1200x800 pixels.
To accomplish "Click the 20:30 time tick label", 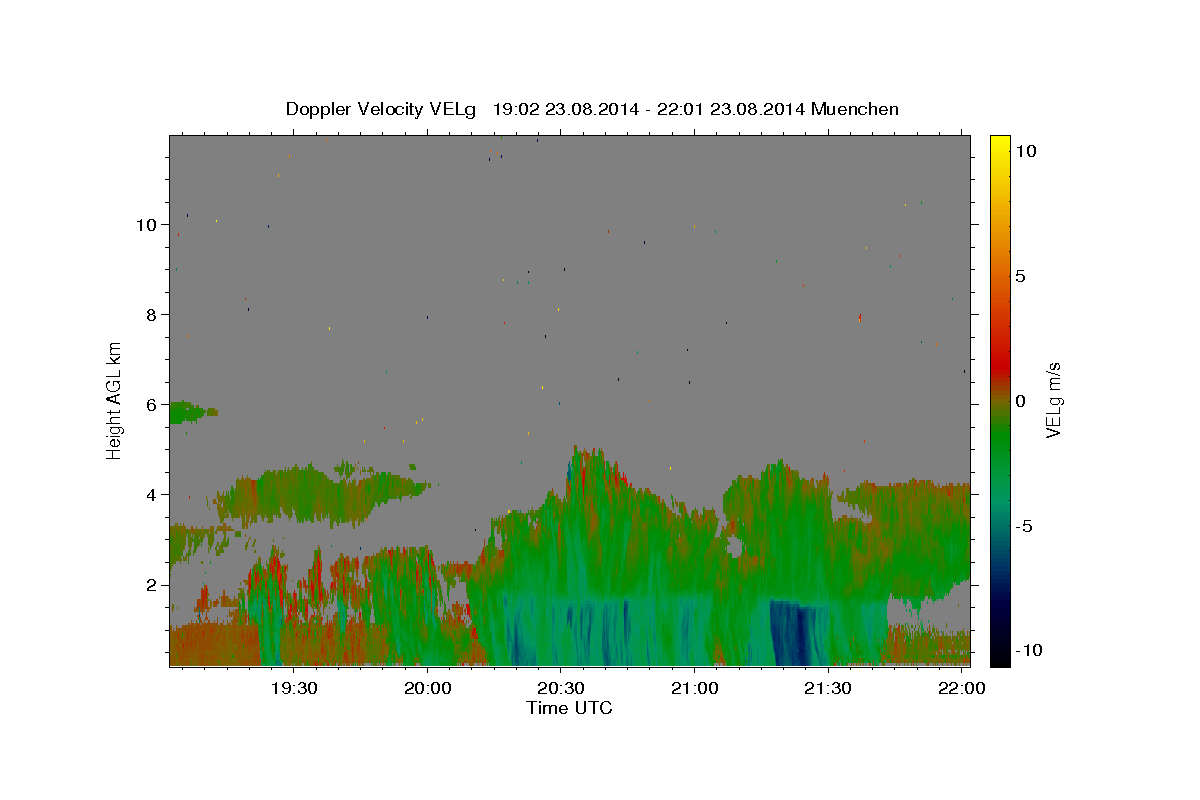I will point(561,689).
